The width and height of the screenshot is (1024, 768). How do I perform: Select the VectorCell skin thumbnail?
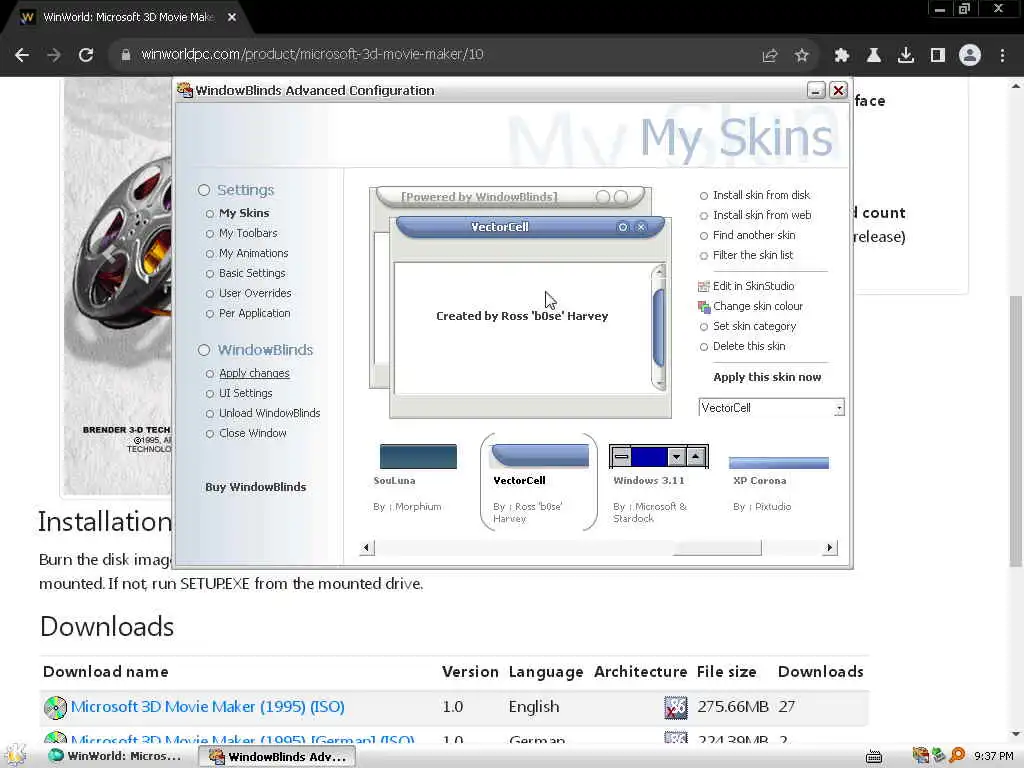coord(539,456)
